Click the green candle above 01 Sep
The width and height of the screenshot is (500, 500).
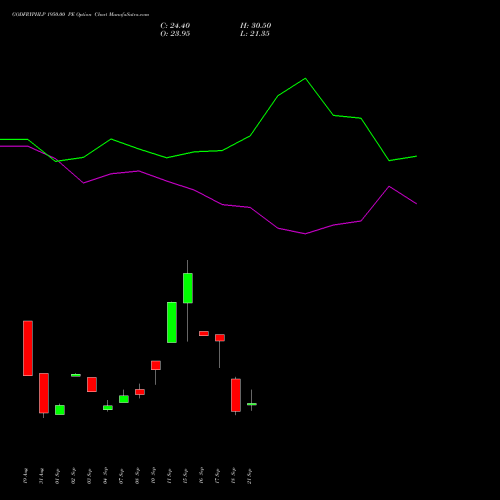click(x=60, y=410)
